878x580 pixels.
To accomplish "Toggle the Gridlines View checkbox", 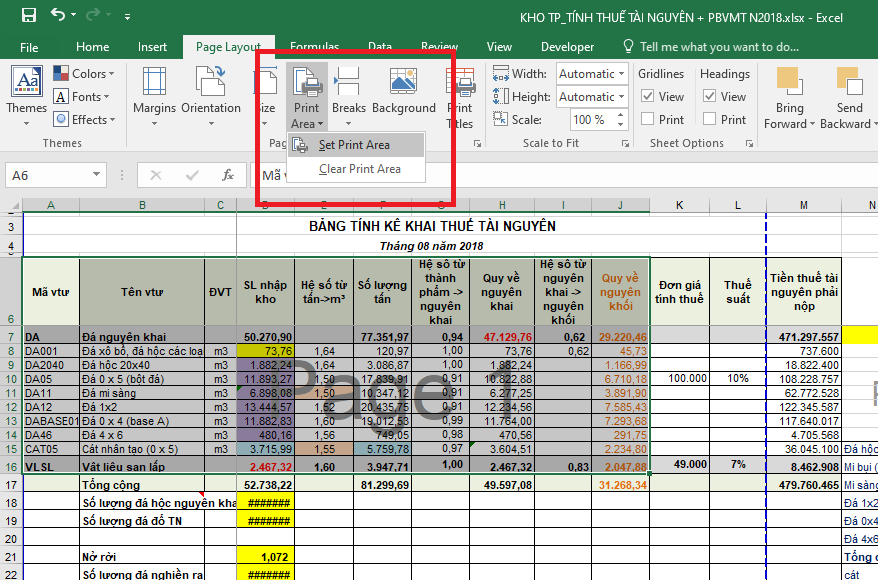I will (648, 97).
